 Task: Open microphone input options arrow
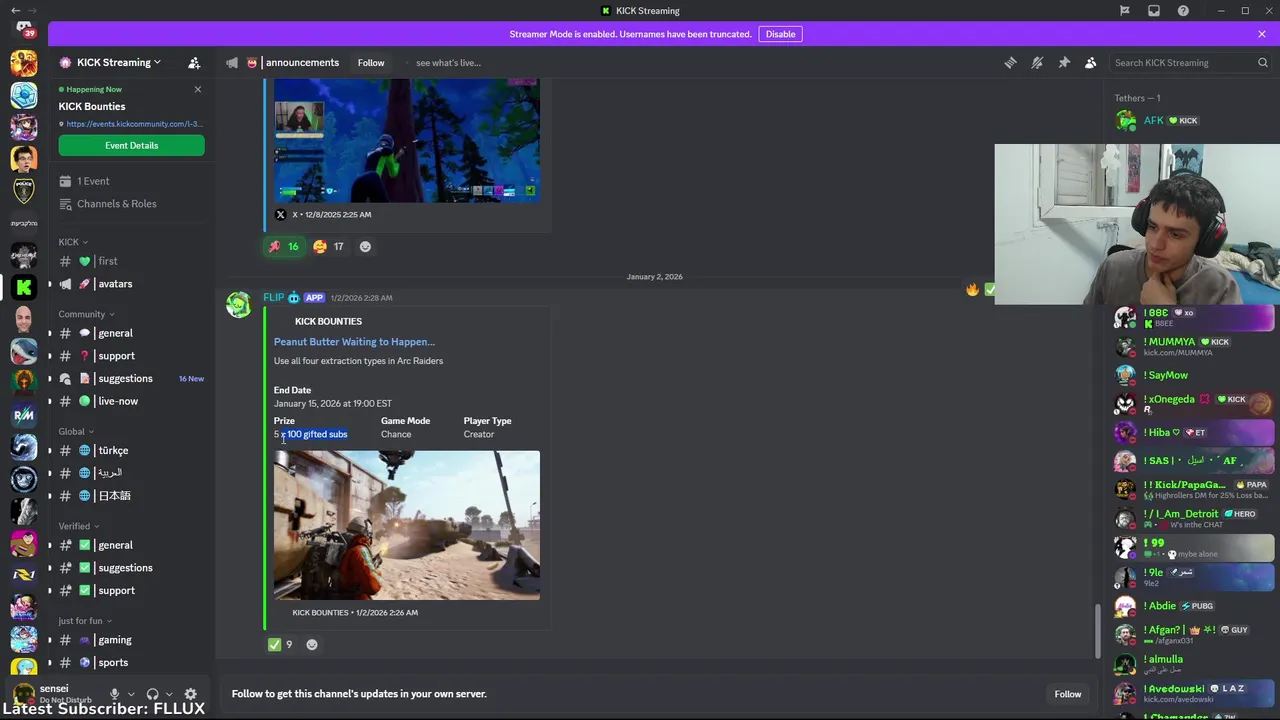tap(130, 694)
